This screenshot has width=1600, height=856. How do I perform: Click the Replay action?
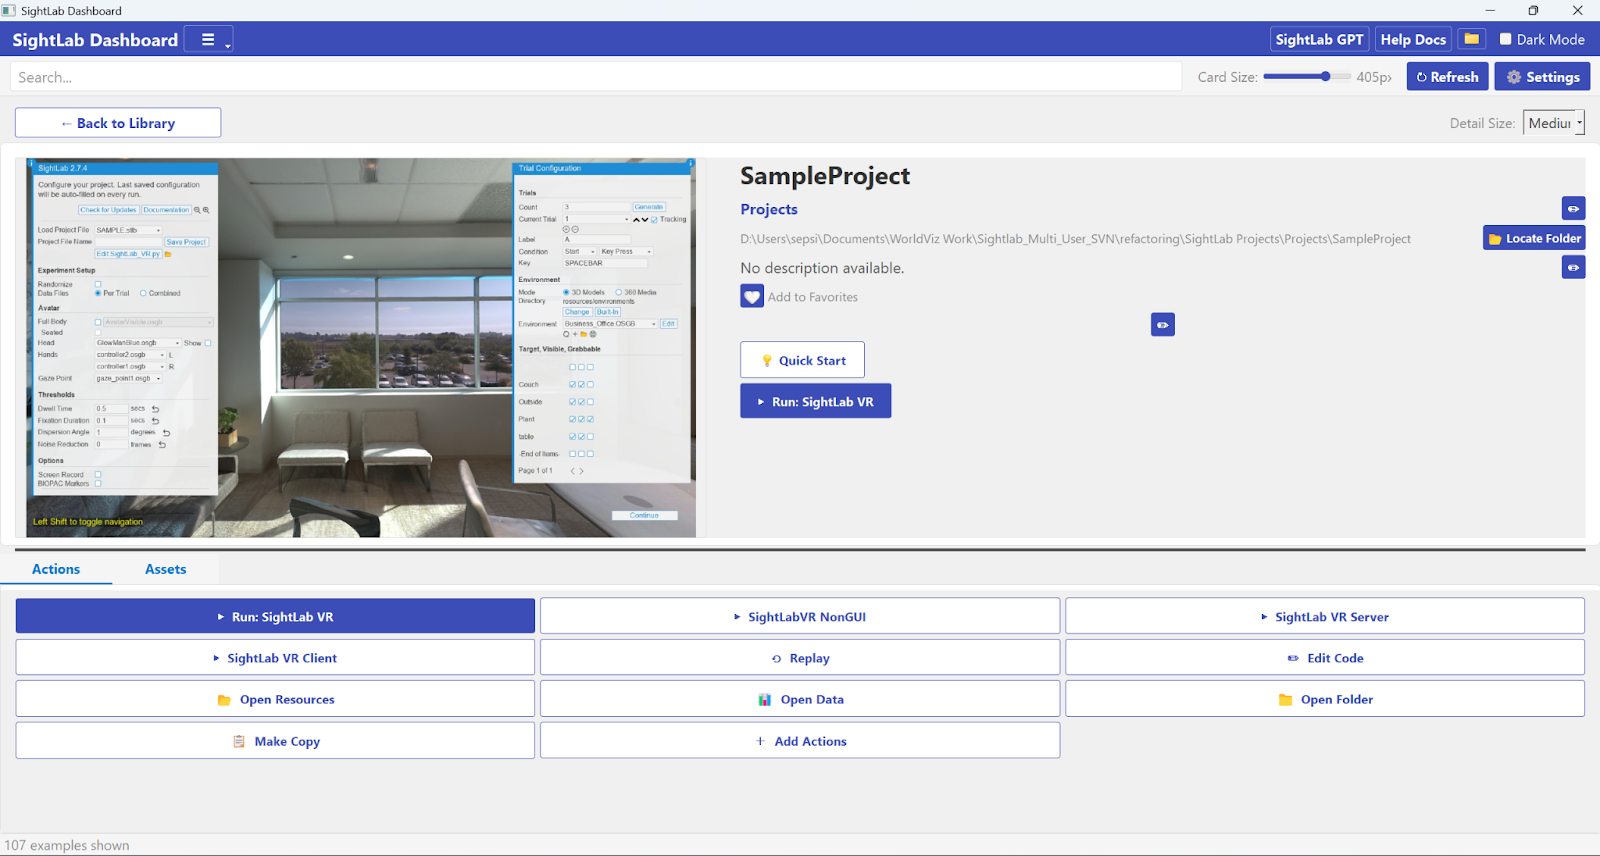click(800, 657)
